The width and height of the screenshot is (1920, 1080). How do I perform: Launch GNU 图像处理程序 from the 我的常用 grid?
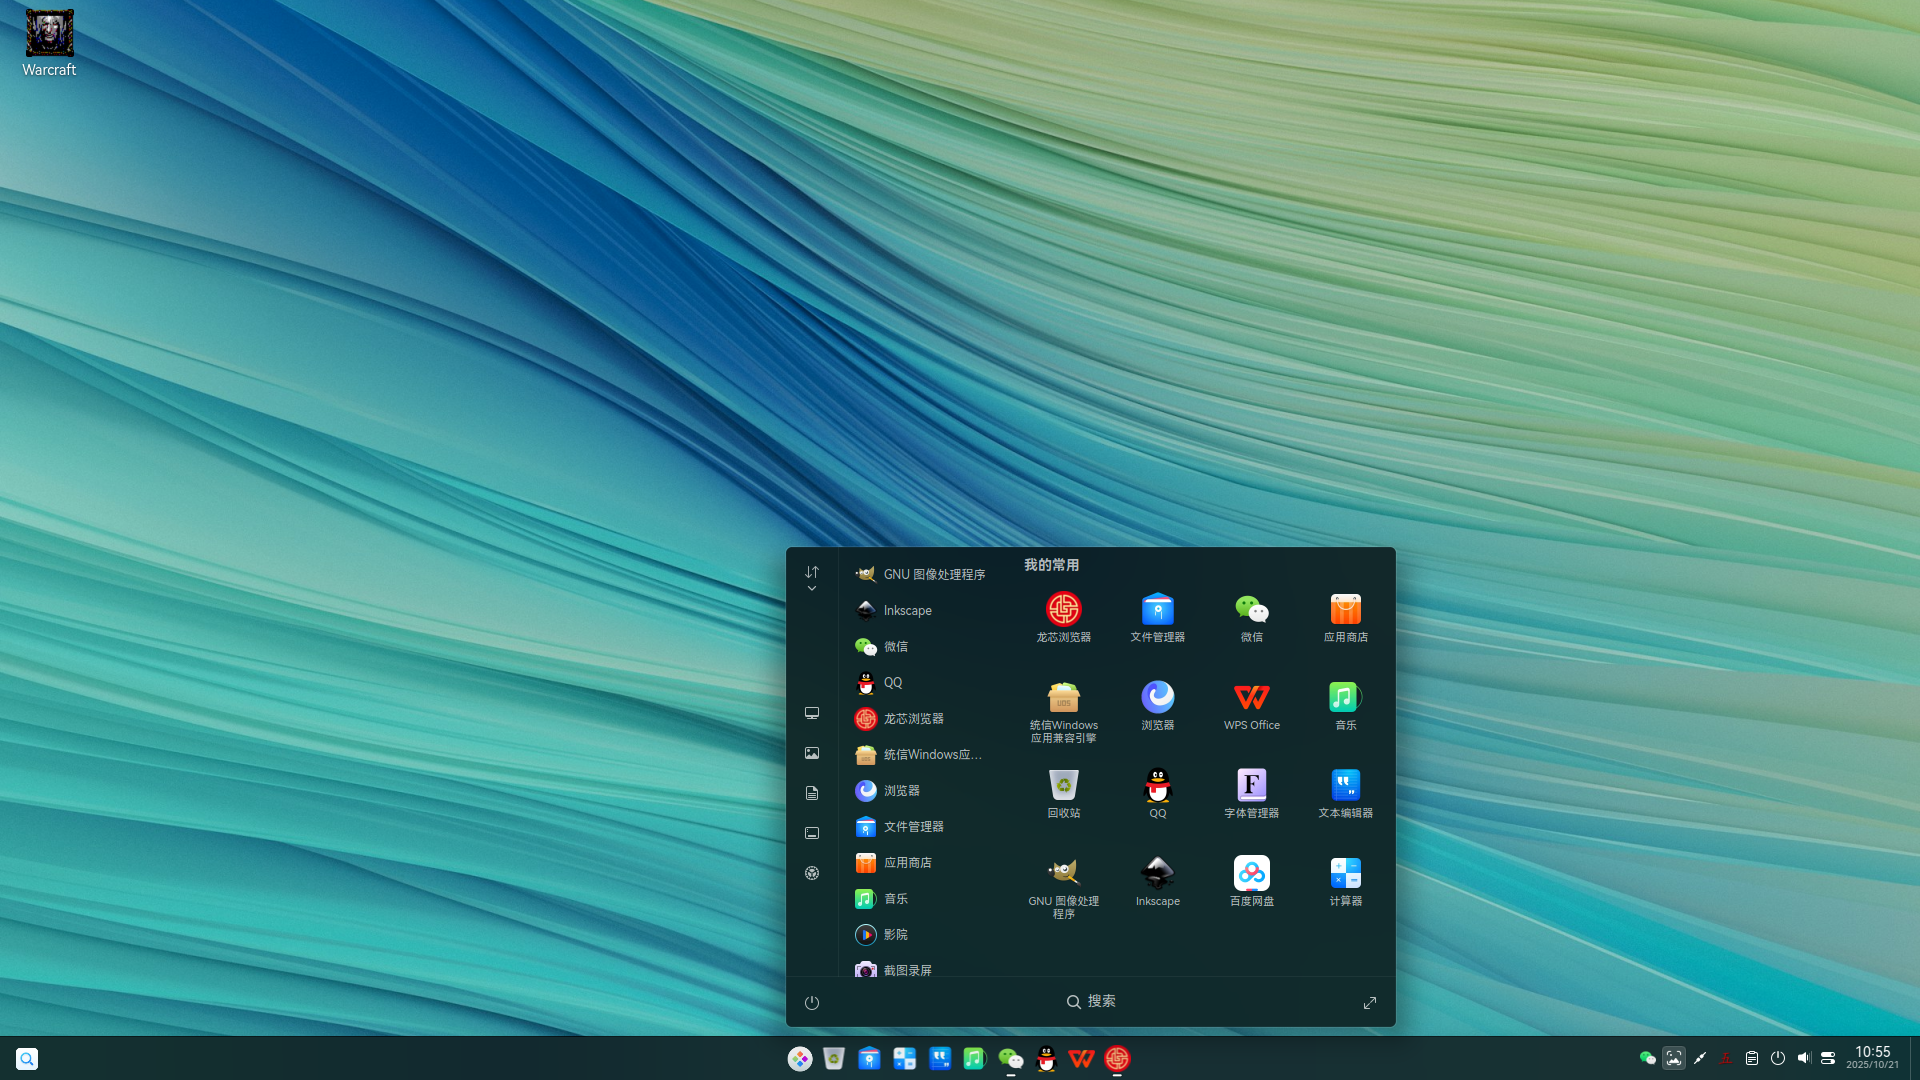[x=1063, y=887]
